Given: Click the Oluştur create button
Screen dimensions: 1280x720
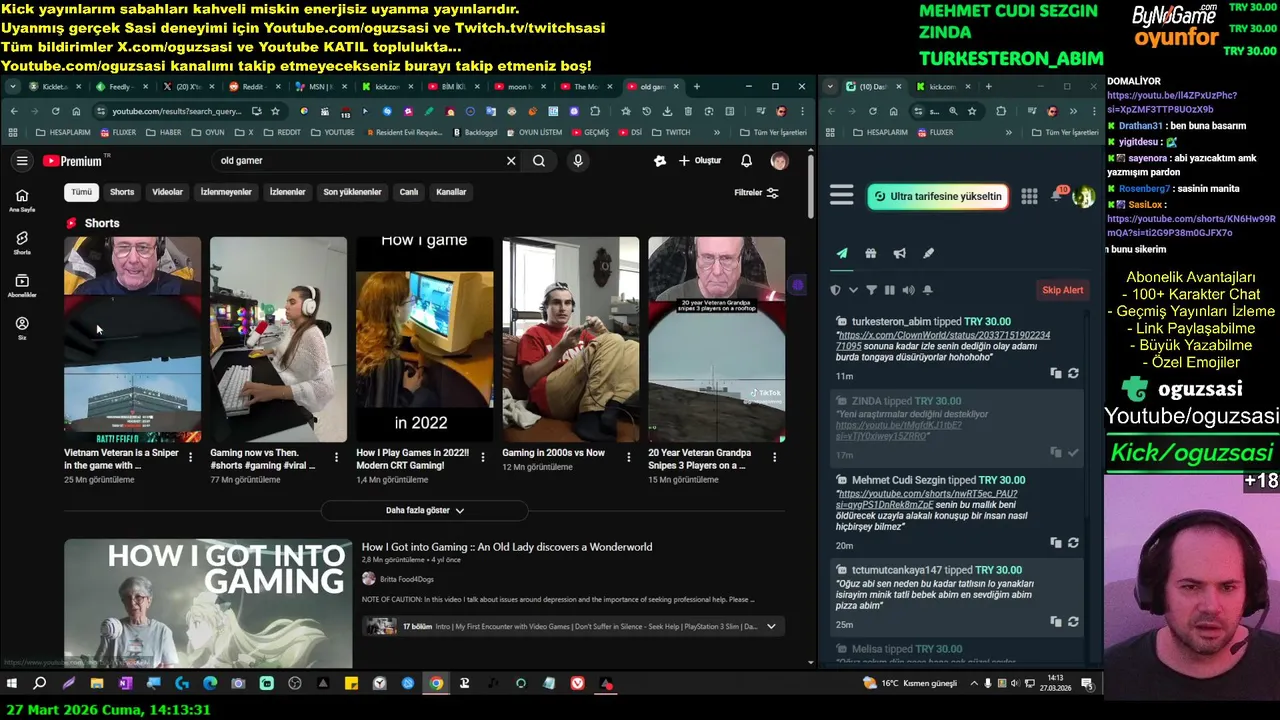Looking at the screenshot, I should click(700, 161).
